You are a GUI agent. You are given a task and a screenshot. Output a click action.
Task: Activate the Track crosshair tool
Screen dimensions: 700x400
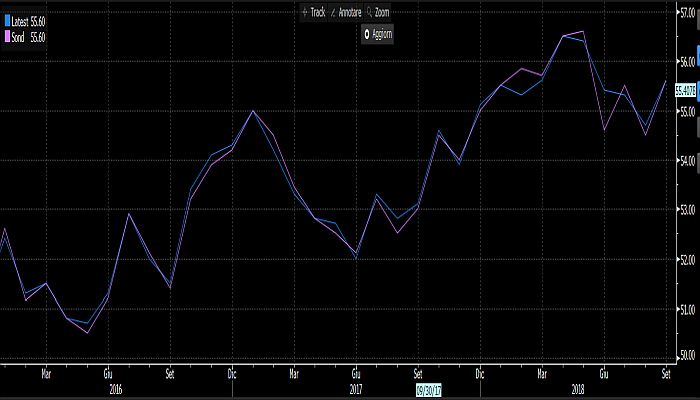[313, 12]
